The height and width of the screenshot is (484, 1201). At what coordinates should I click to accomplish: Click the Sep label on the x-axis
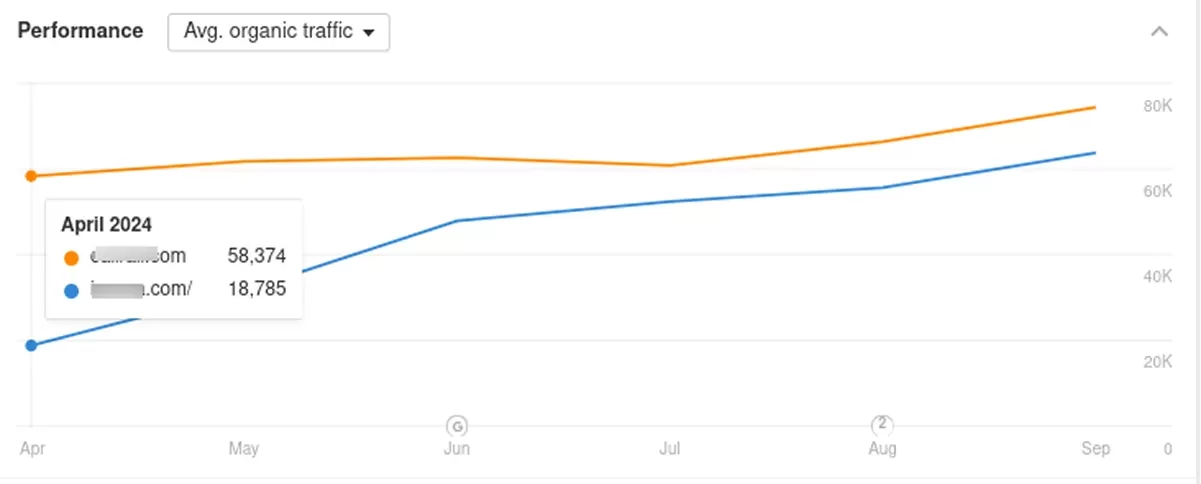pos(1095,449)
